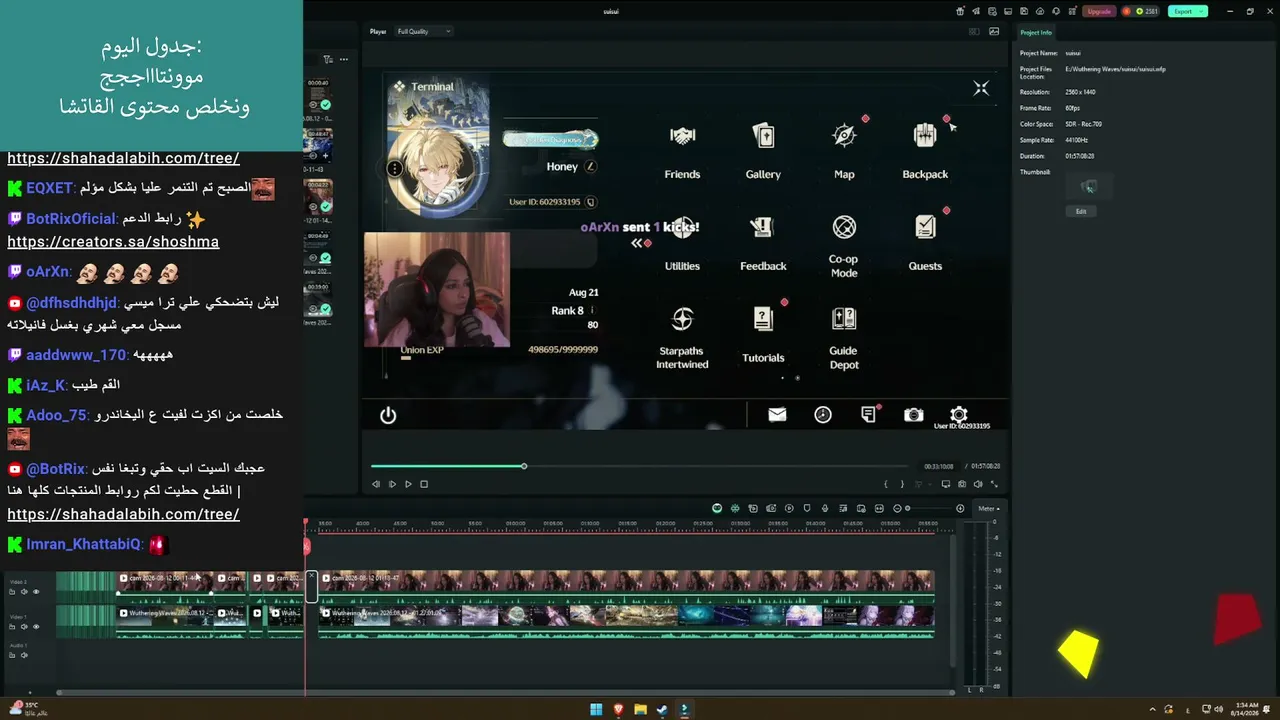Select the Gallery menu item in the preview
This screenshot has width=1280, height=720.
click(x=763, y=151)
